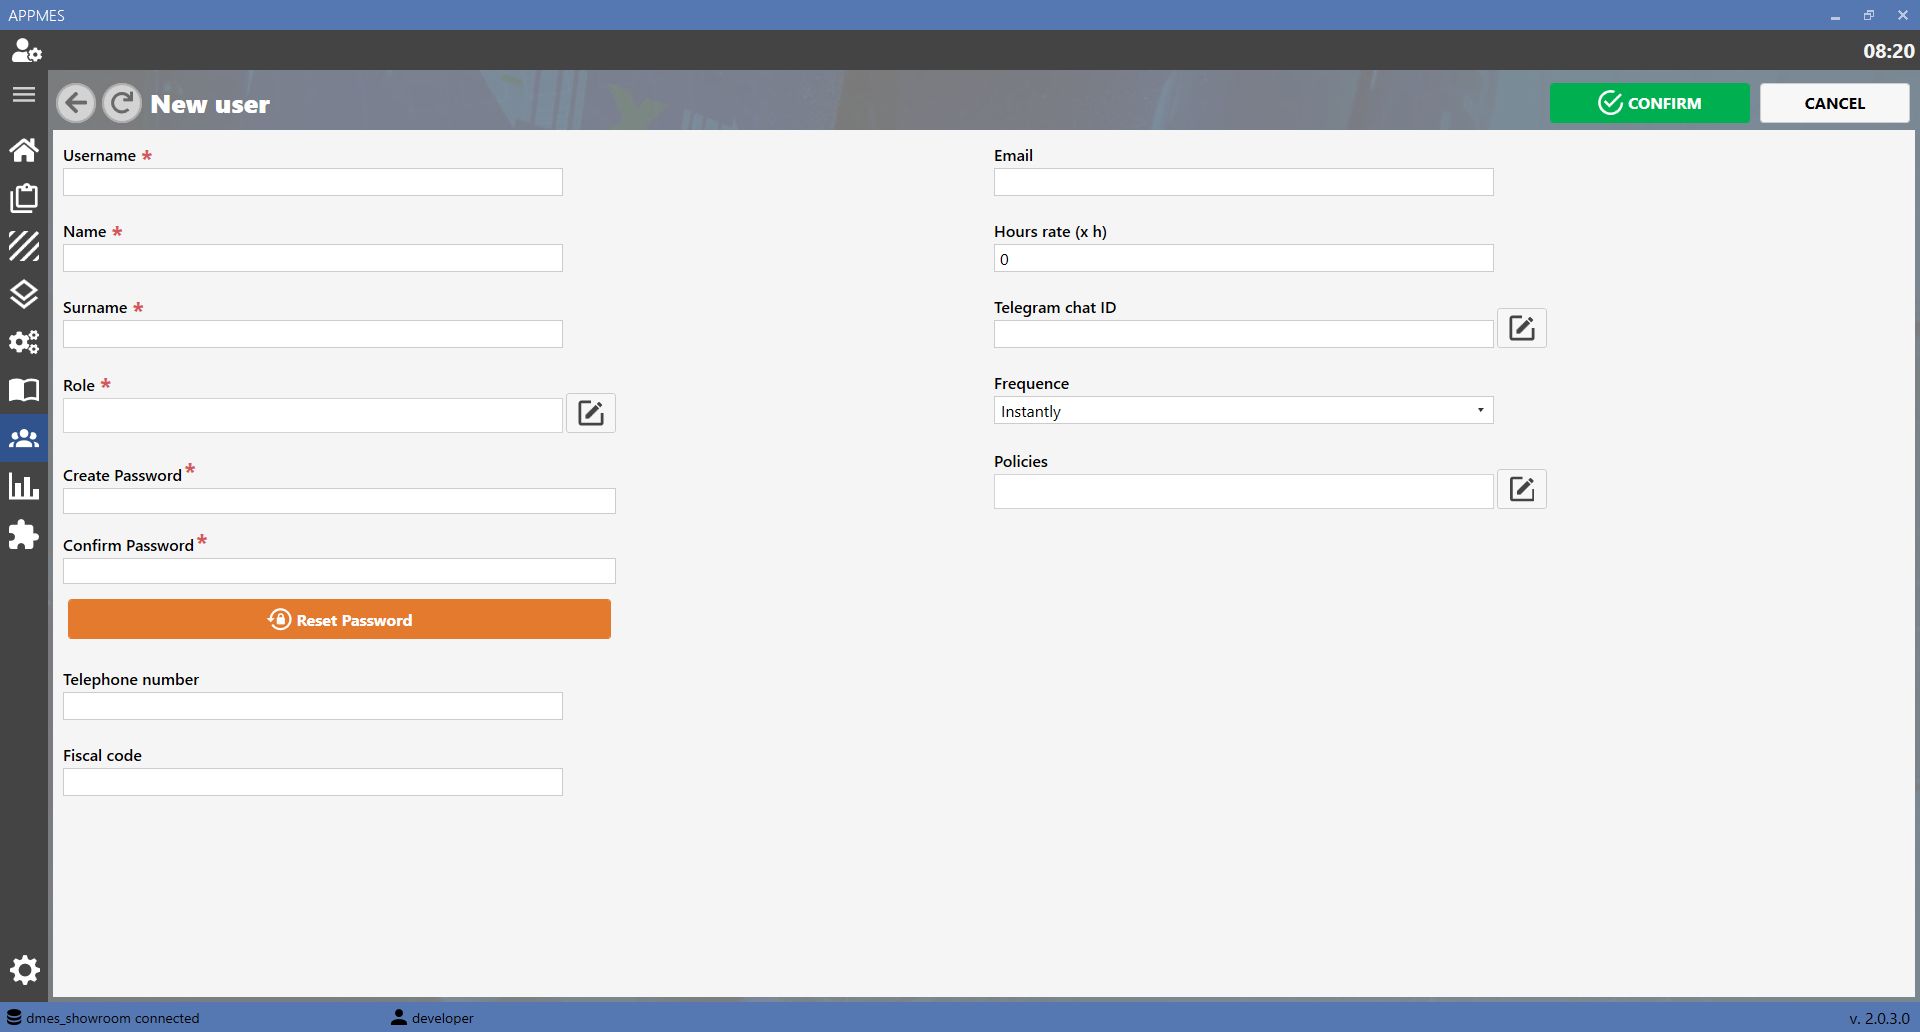Screen dimensions: 1920x1032
Task: Click the edit icon beside Role field
Action: click(x=591, y=413)
